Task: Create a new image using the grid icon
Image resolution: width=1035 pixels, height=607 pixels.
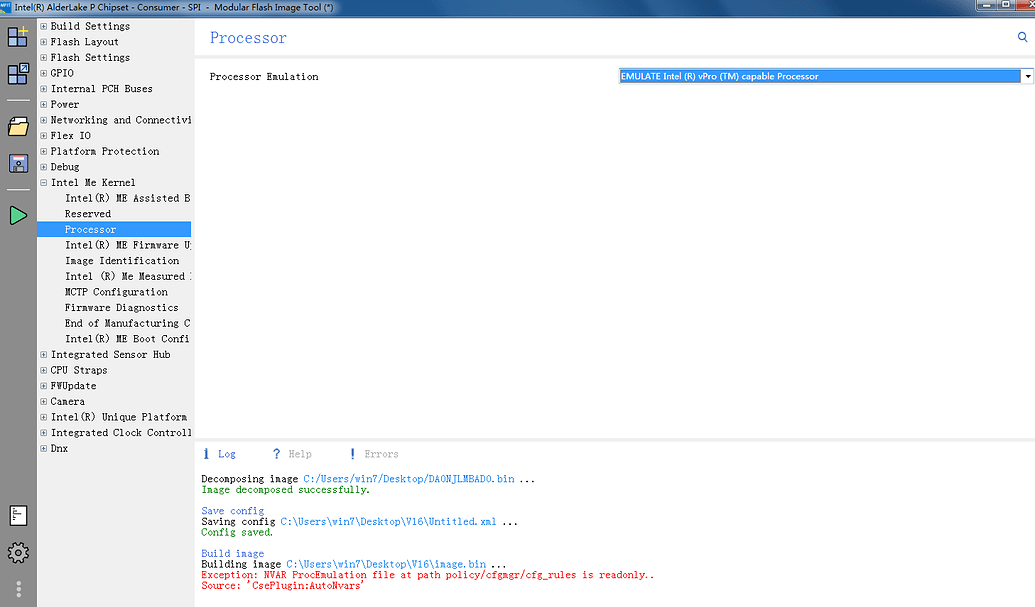Action: click(x=16, y=36)
